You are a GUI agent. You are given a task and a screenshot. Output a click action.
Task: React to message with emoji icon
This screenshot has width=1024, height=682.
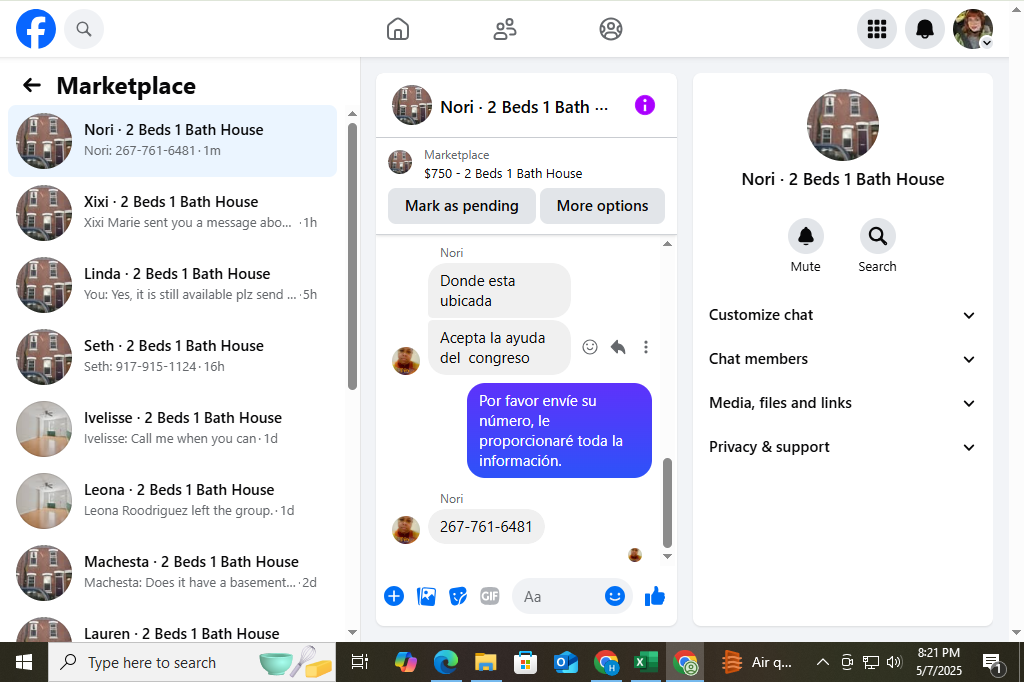click(590, 347)
